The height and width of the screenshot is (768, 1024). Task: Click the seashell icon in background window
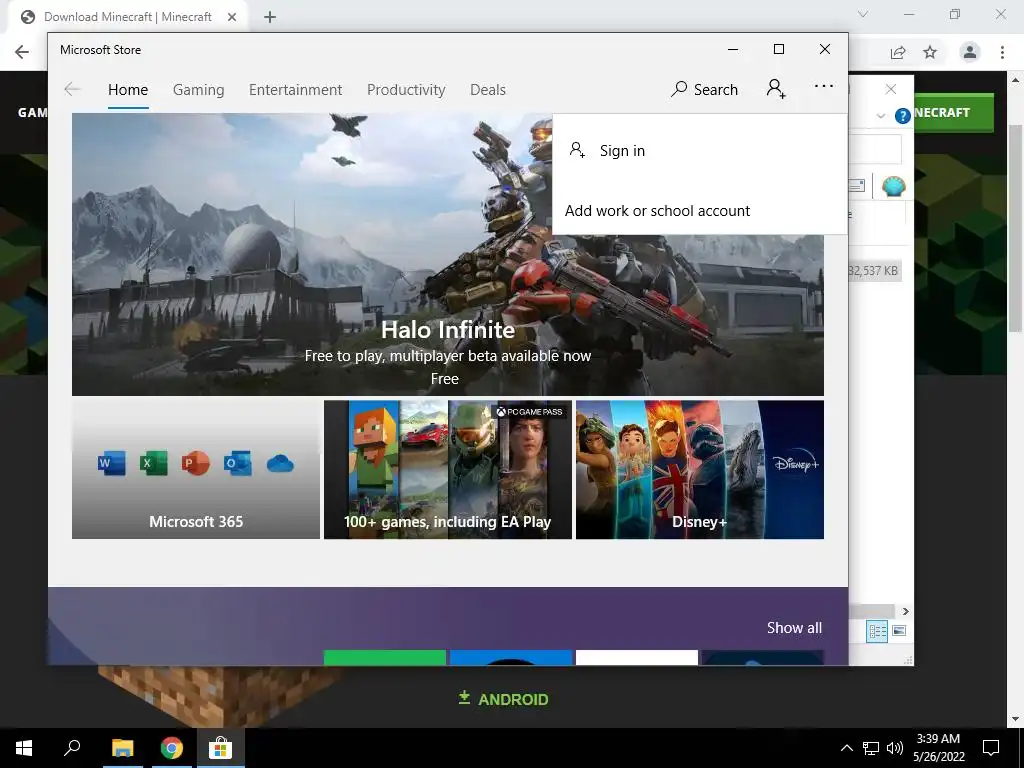tap(893, 187)
